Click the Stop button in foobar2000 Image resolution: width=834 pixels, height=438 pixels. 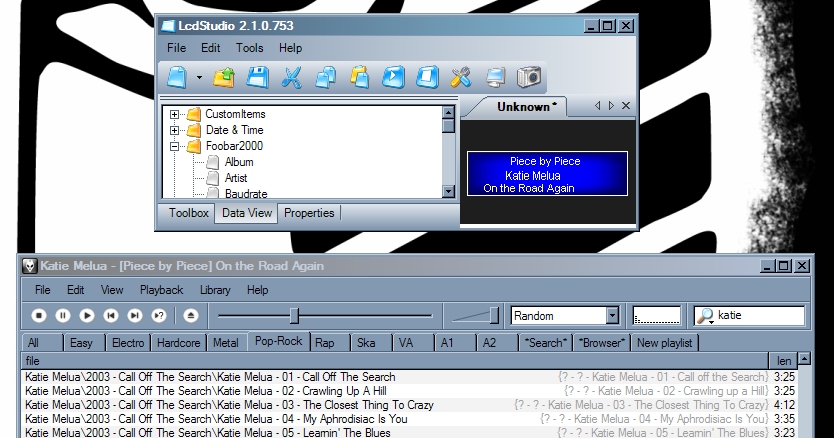38,316
